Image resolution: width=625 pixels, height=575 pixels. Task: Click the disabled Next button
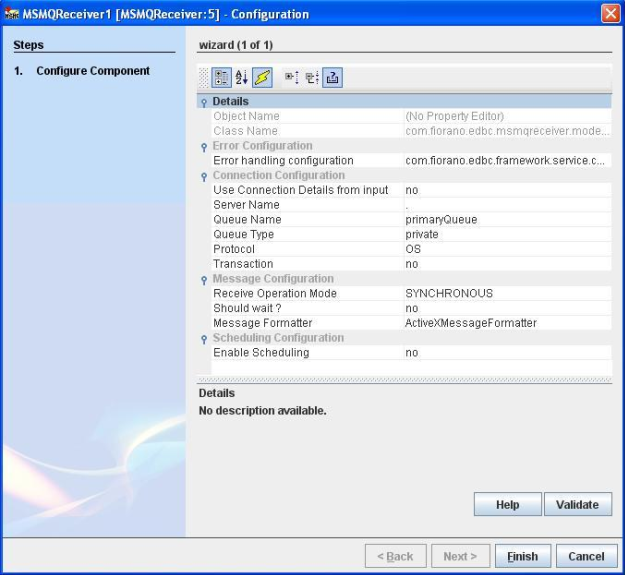(x=460, y=556)
